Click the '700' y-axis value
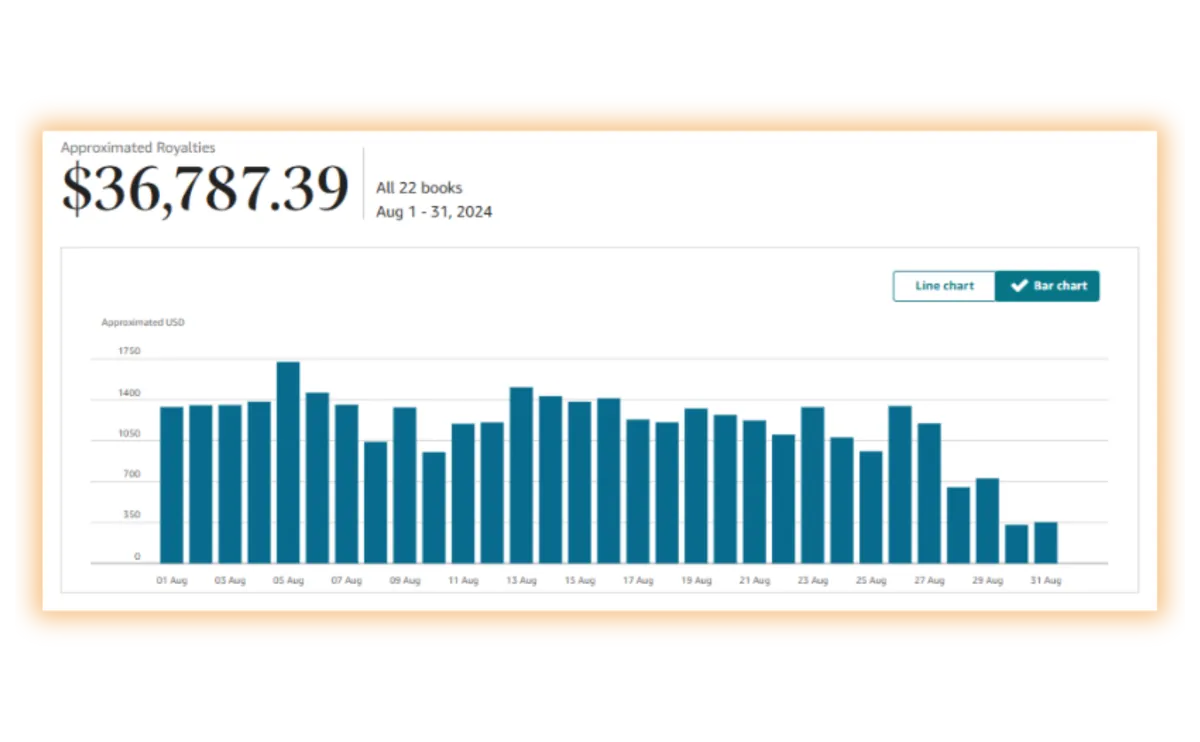The image size is (1200, 742). tap(132, 476)
